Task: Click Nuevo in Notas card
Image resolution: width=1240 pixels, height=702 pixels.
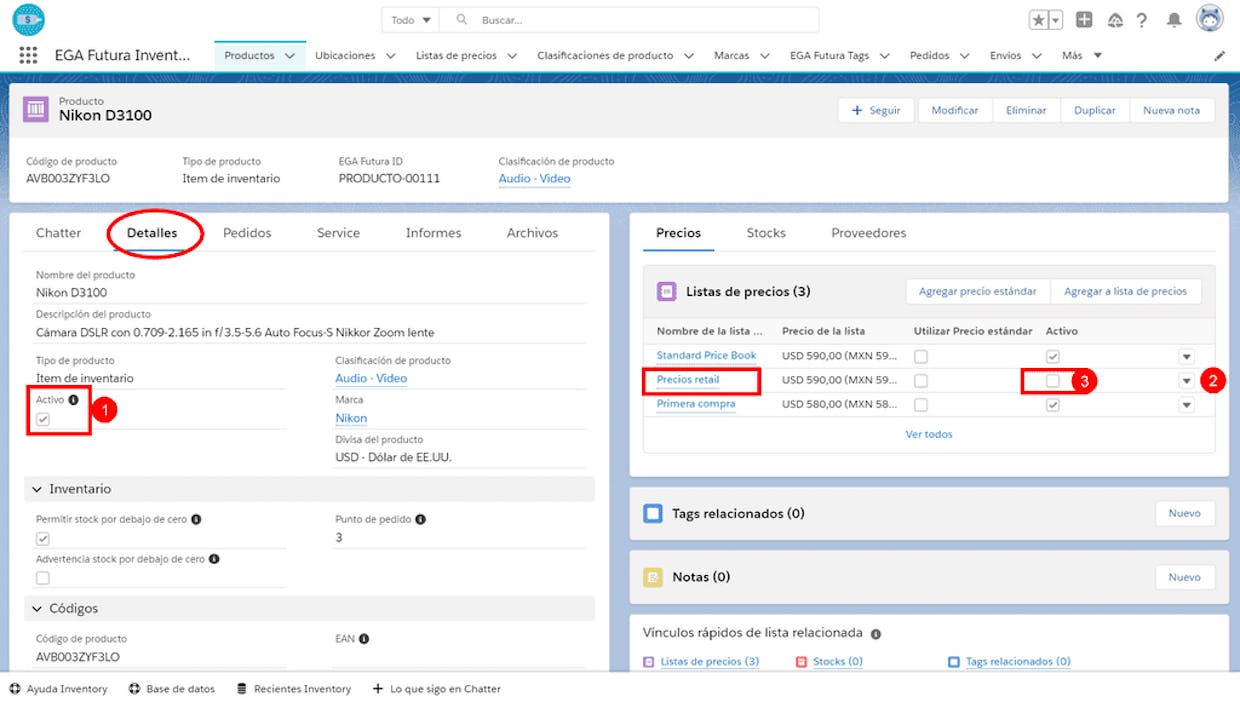Action: tap(1185, 577)
